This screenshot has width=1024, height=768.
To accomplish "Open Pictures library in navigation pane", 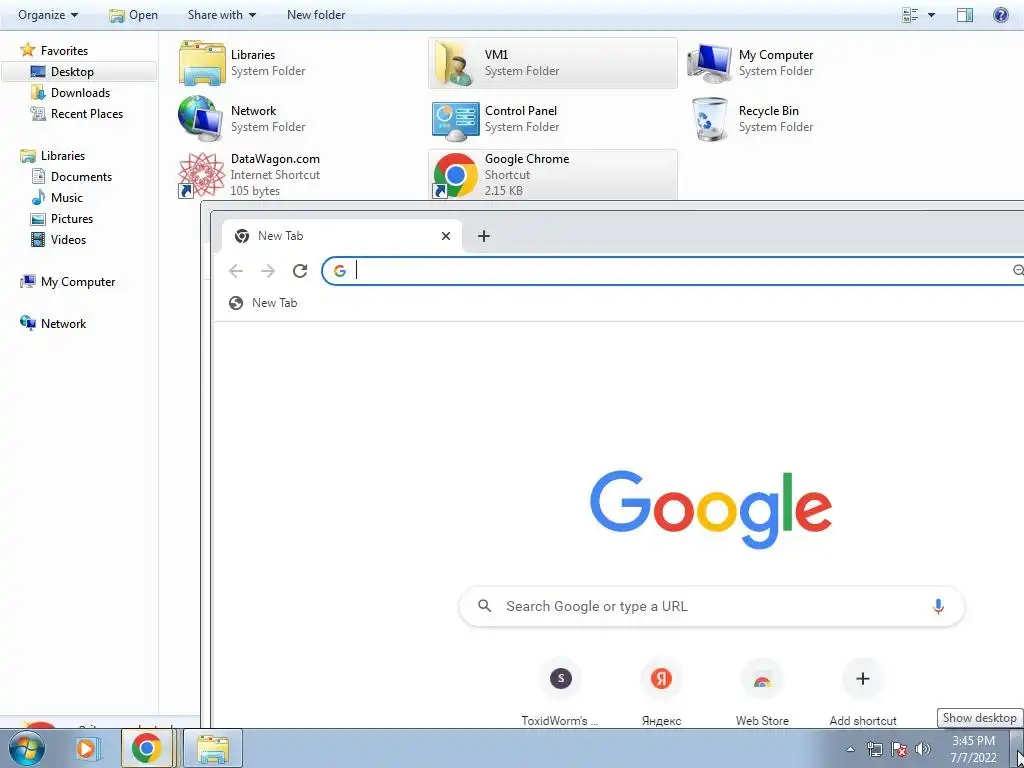I will pos(72,219).
